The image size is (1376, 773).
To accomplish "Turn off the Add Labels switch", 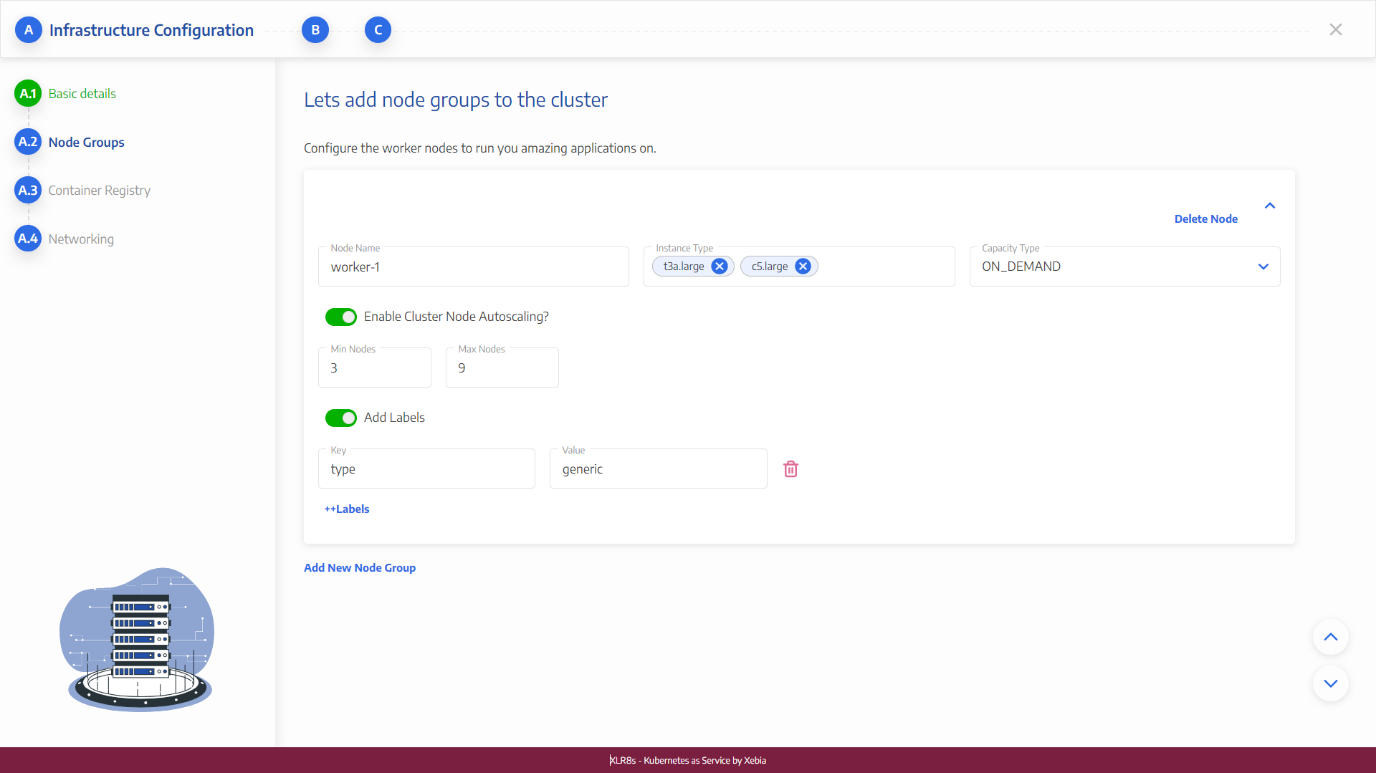I will [341, 417].
